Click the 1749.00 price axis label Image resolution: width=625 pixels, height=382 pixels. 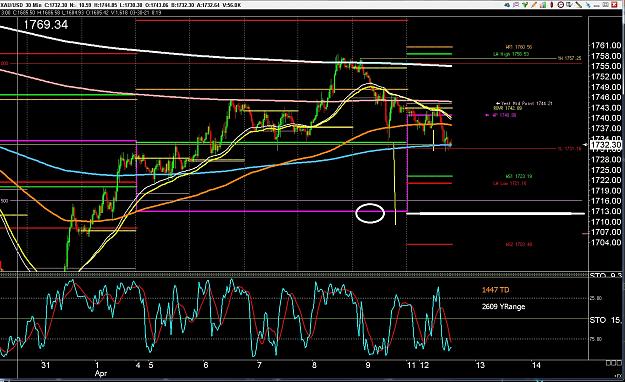coord(606,87)
